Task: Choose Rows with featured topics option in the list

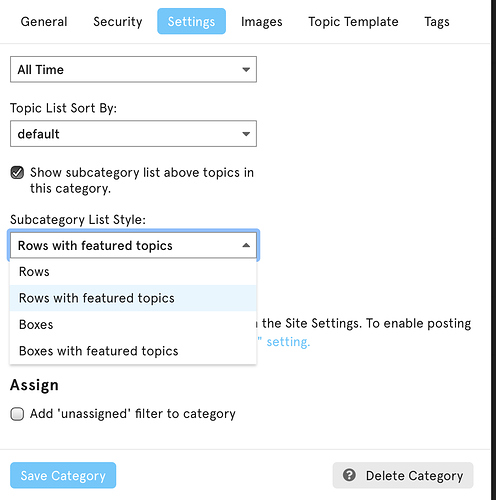Action: pyautogui.click(x=133, y=298)
